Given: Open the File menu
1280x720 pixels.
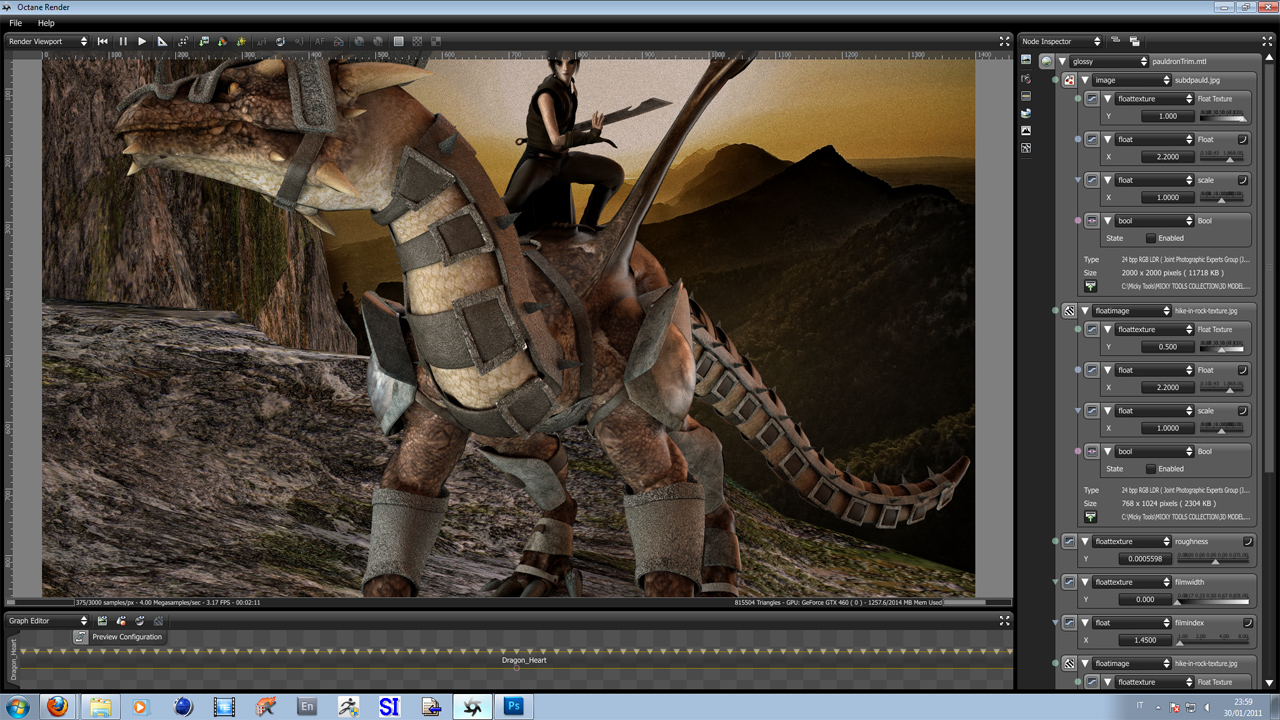Looking at the screenshot, I should point(15,23).
